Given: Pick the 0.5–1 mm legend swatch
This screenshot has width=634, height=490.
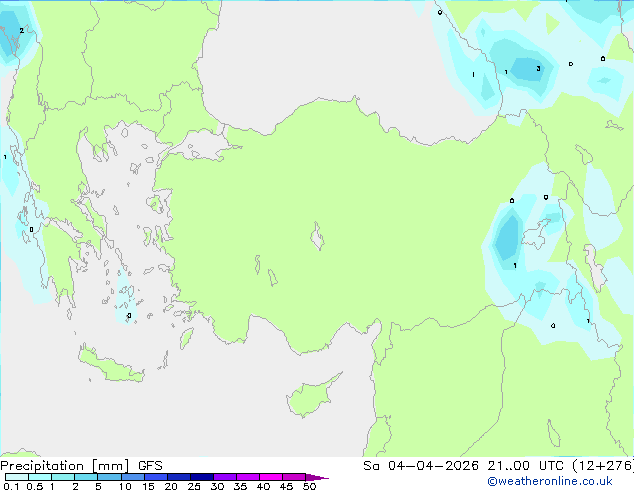Looking at the screenshot, I should pyautogui.click(x=40, y=477).
